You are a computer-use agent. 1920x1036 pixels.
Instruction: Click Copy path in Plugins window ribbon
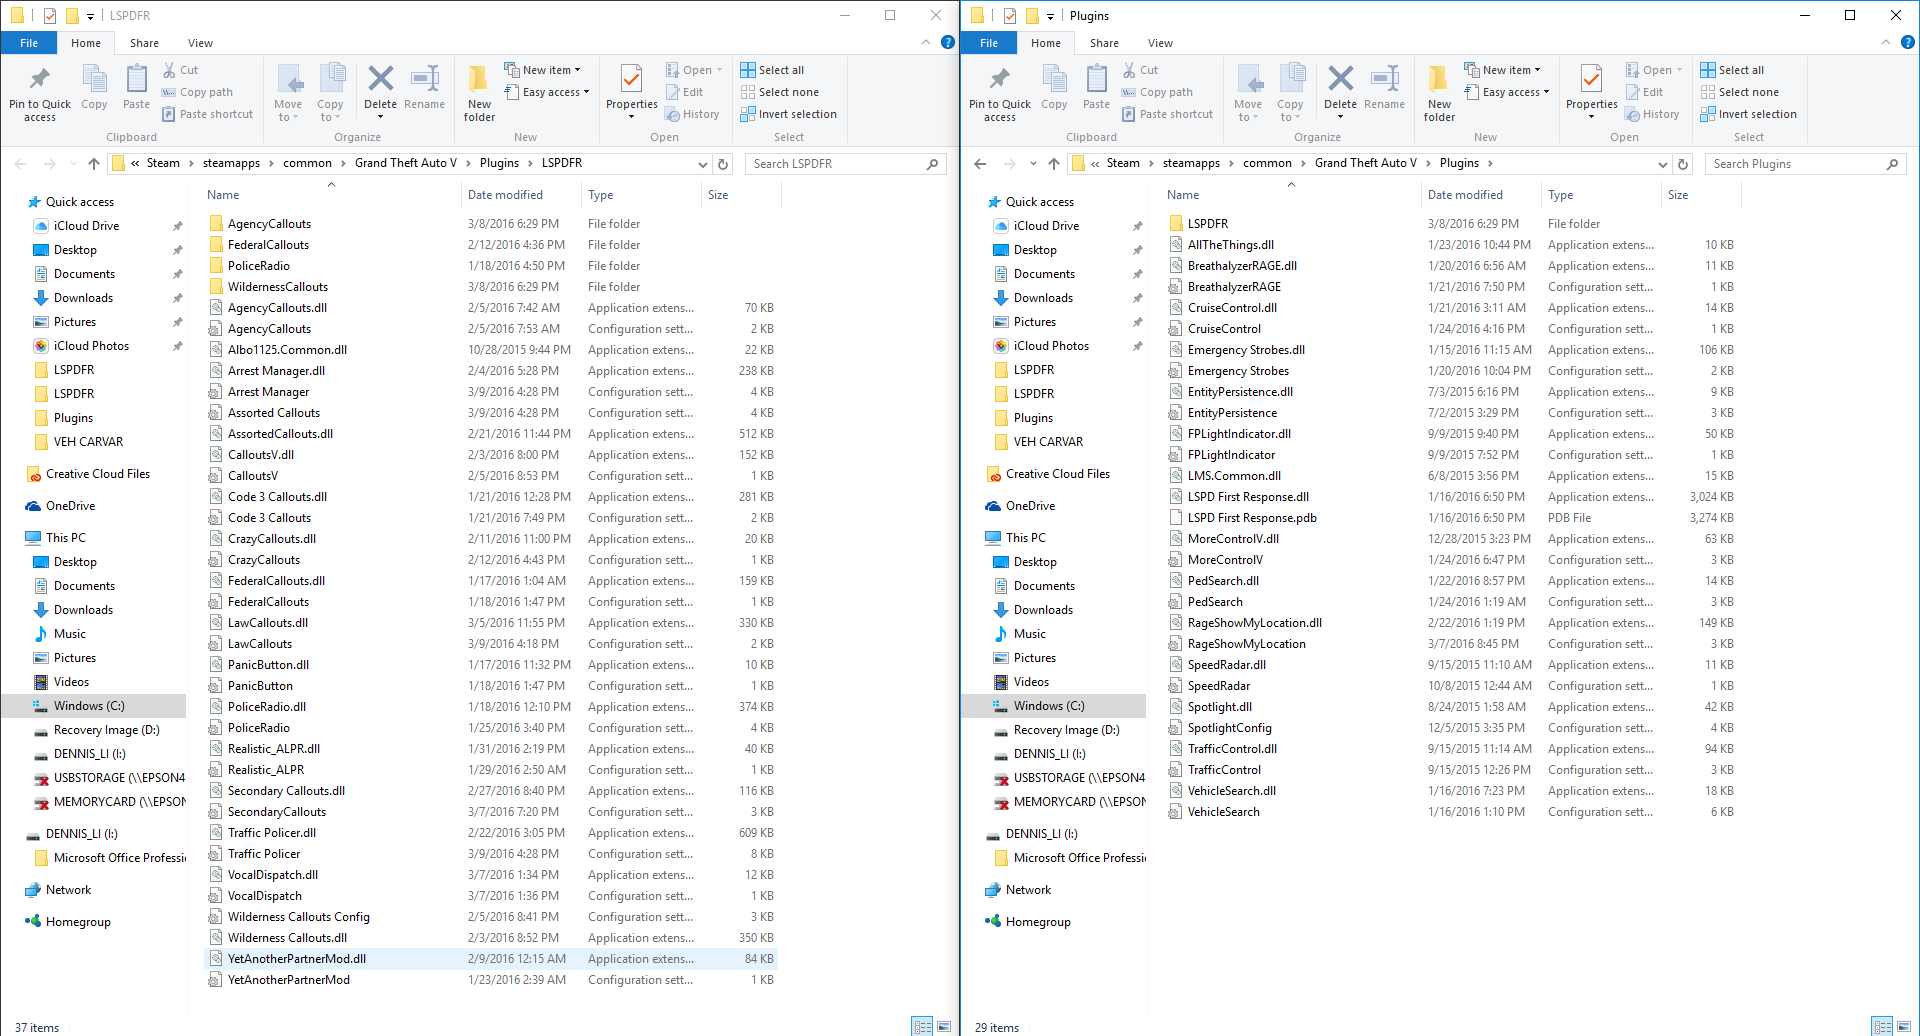(1157, 92)
